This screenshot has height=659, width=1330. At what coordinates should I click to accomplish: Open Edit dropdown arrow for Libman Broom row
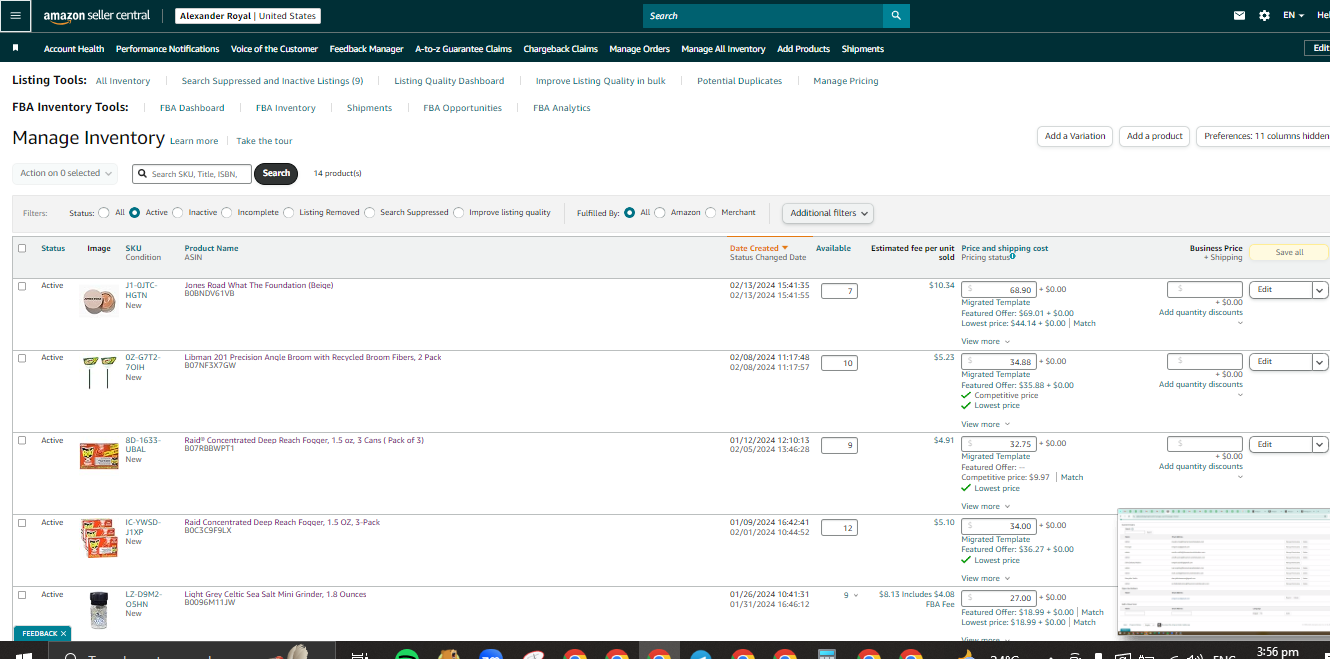[x=1320, y=362]
